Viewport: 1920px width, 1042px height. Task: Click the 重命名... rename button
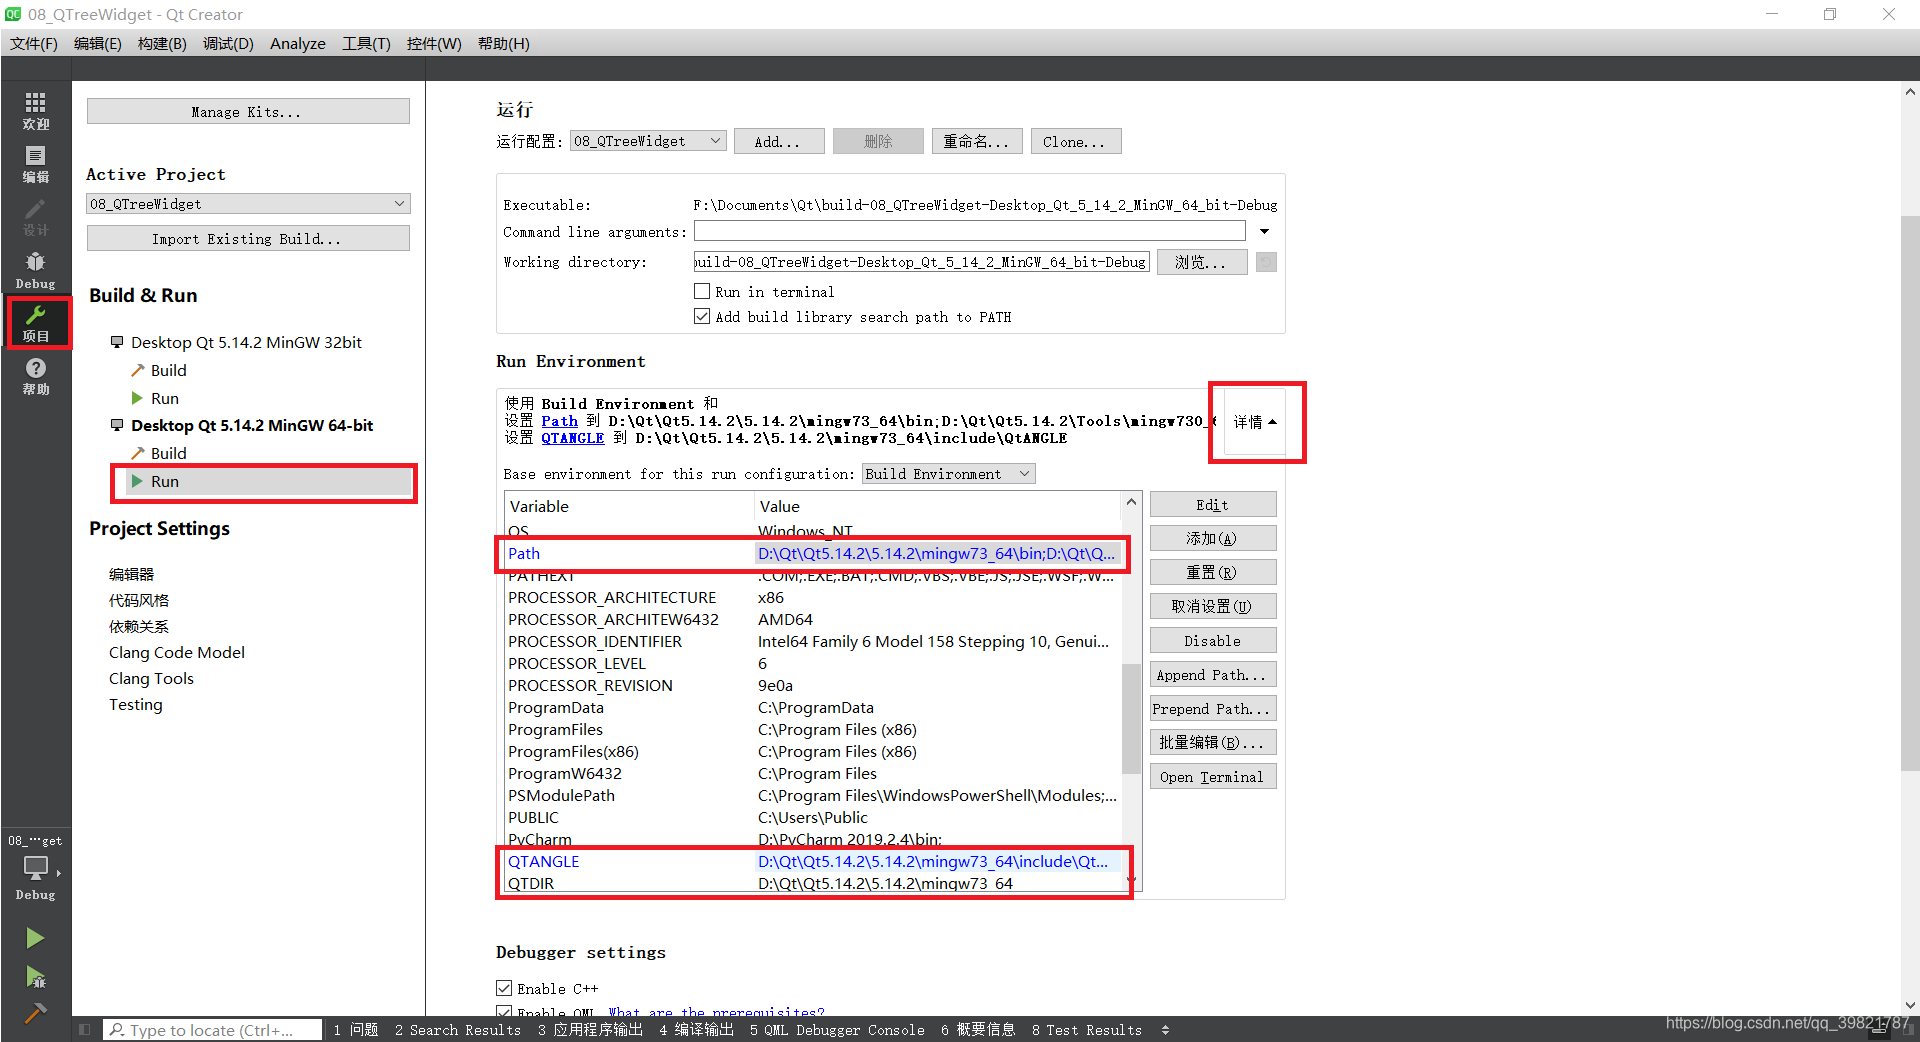(977, 141)
